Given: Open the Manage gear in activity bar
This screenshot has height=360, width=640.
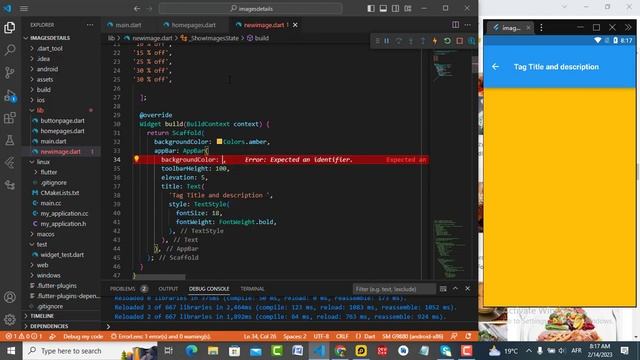Looking at the screenshot, I should 10,319.
